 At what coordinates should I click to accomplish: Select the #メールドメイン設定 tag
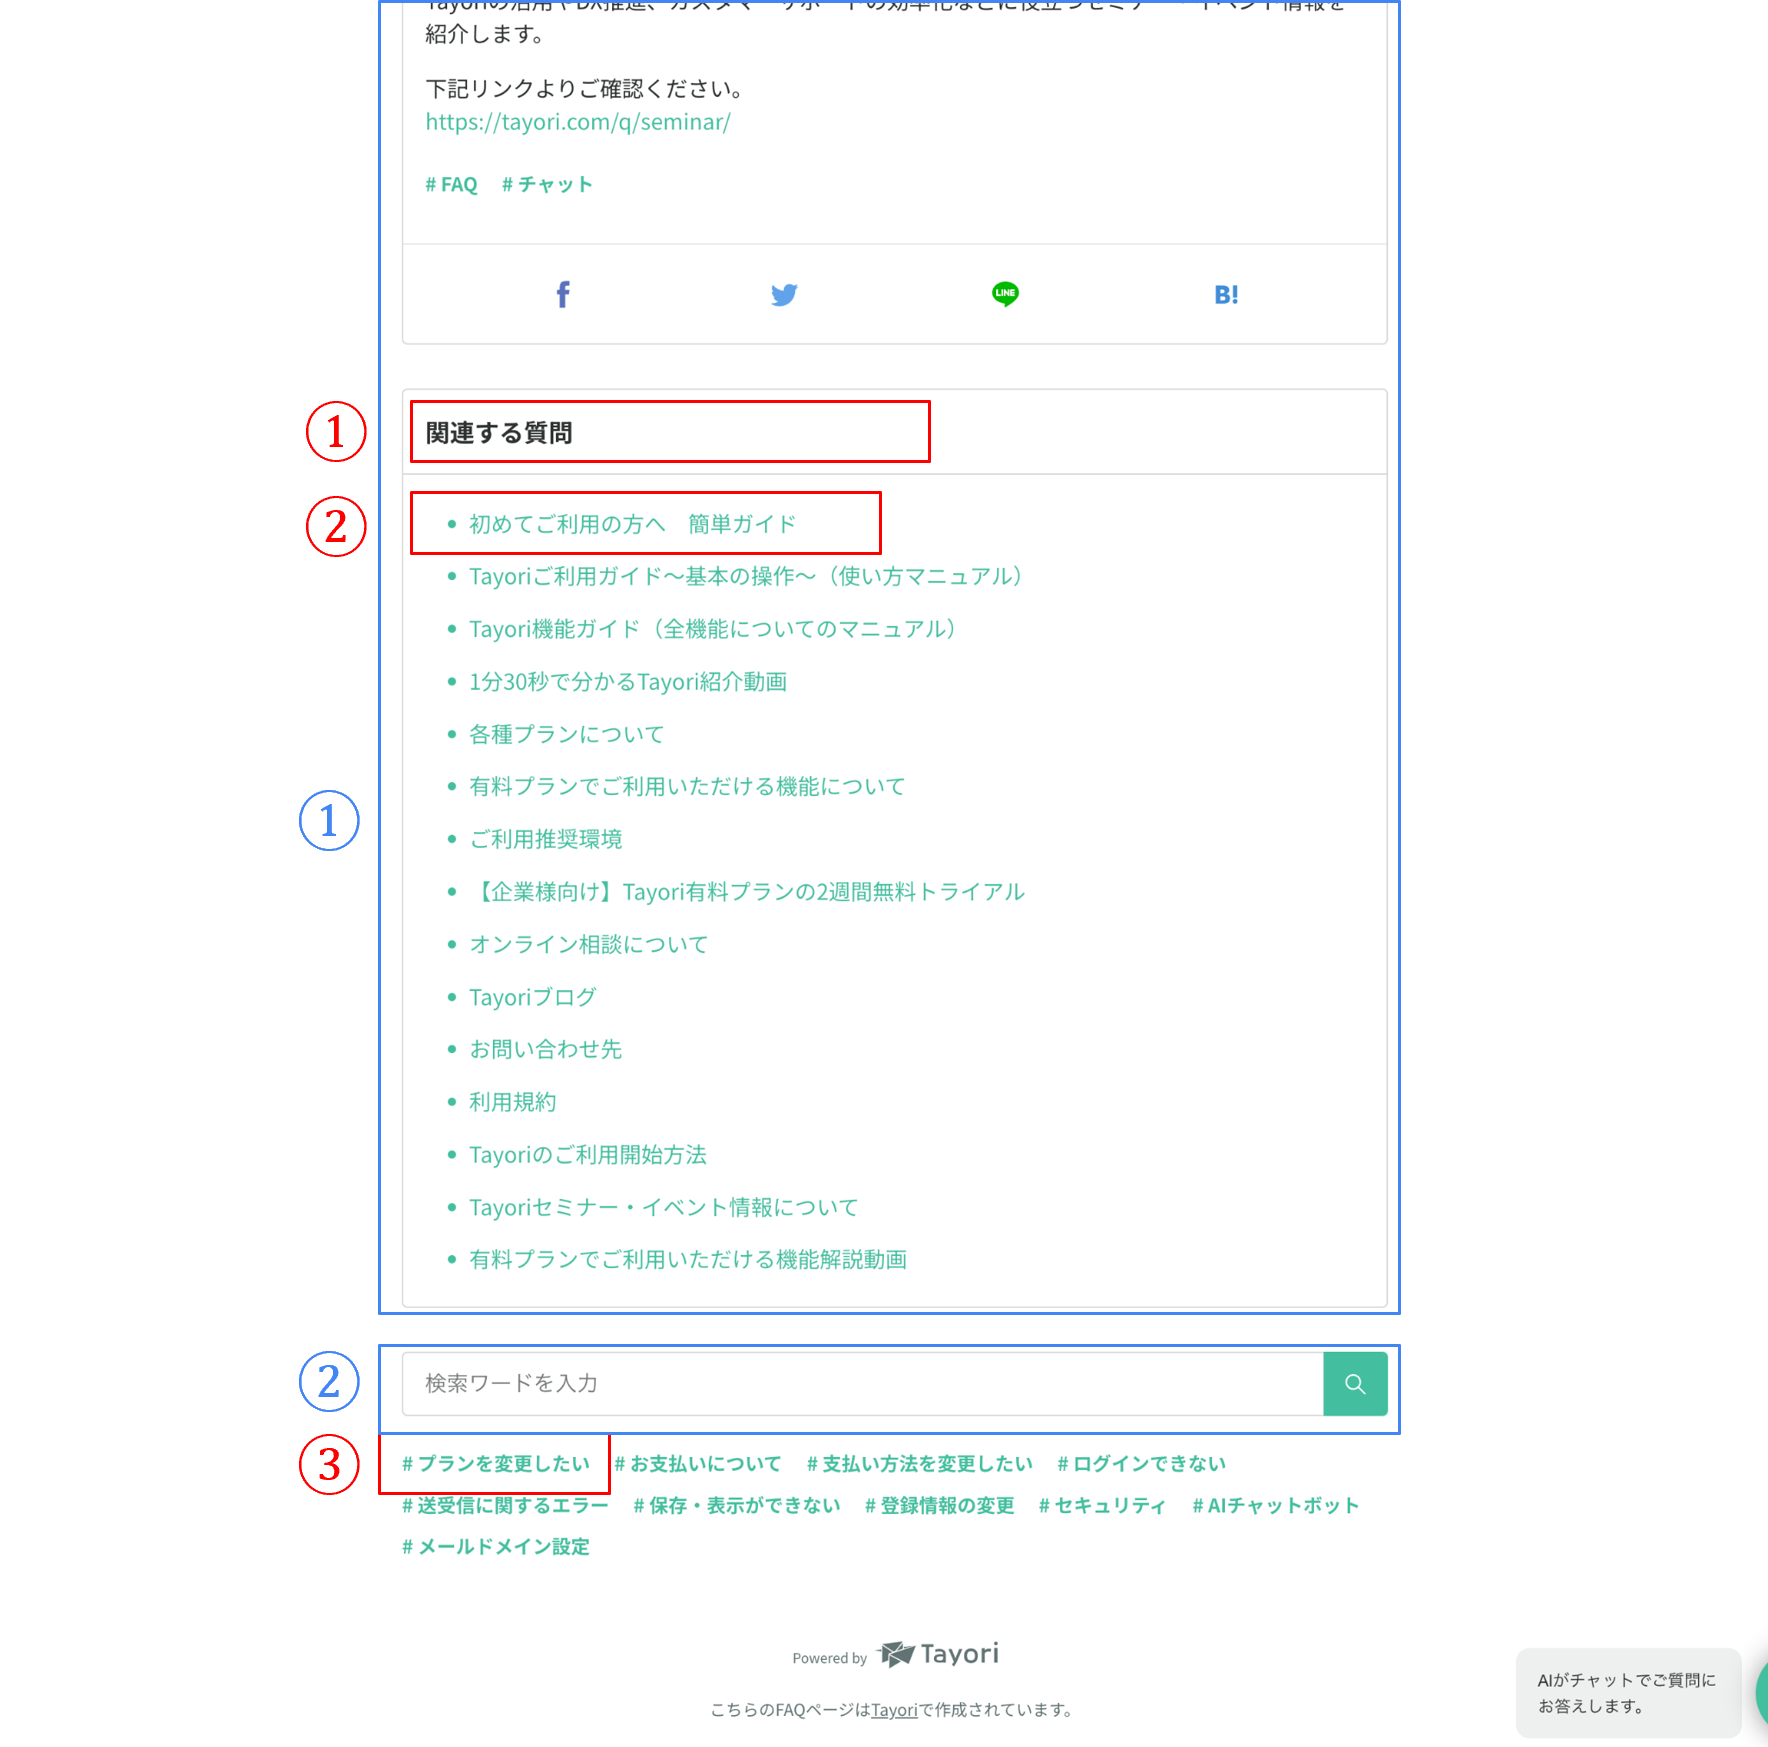(x=496, y=1547)
